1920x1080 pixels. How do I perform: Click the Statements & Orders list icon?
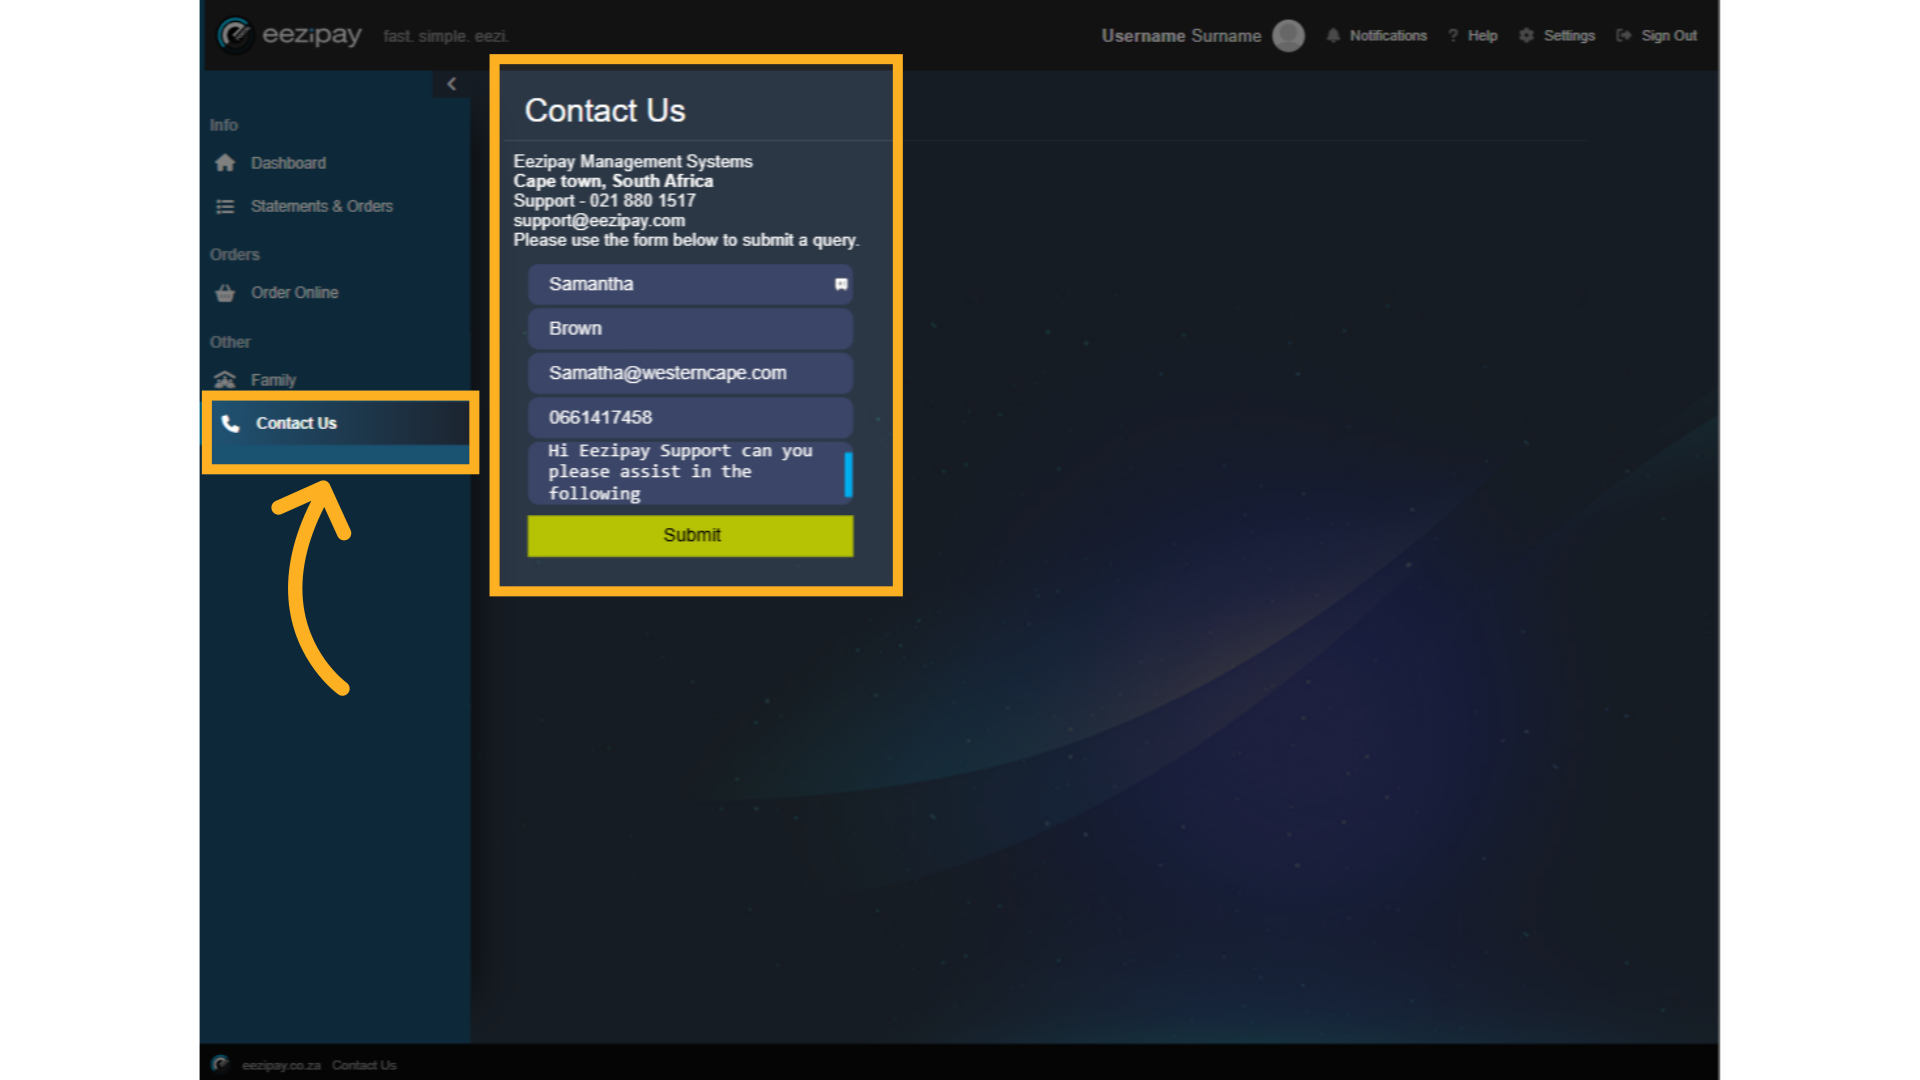click(x=225, y=206)
